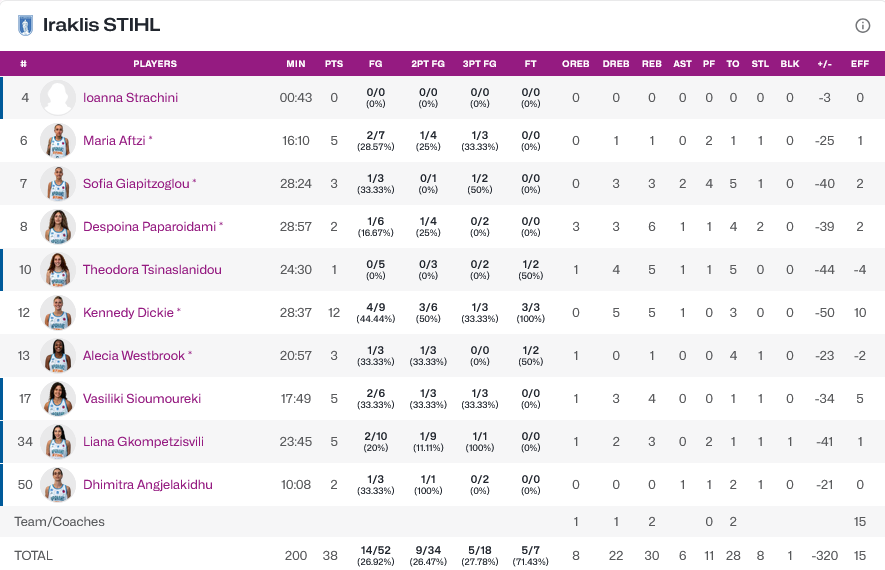
Task: Click the Iraklis STIHL team logo
Action: click(x=26, y=26)
